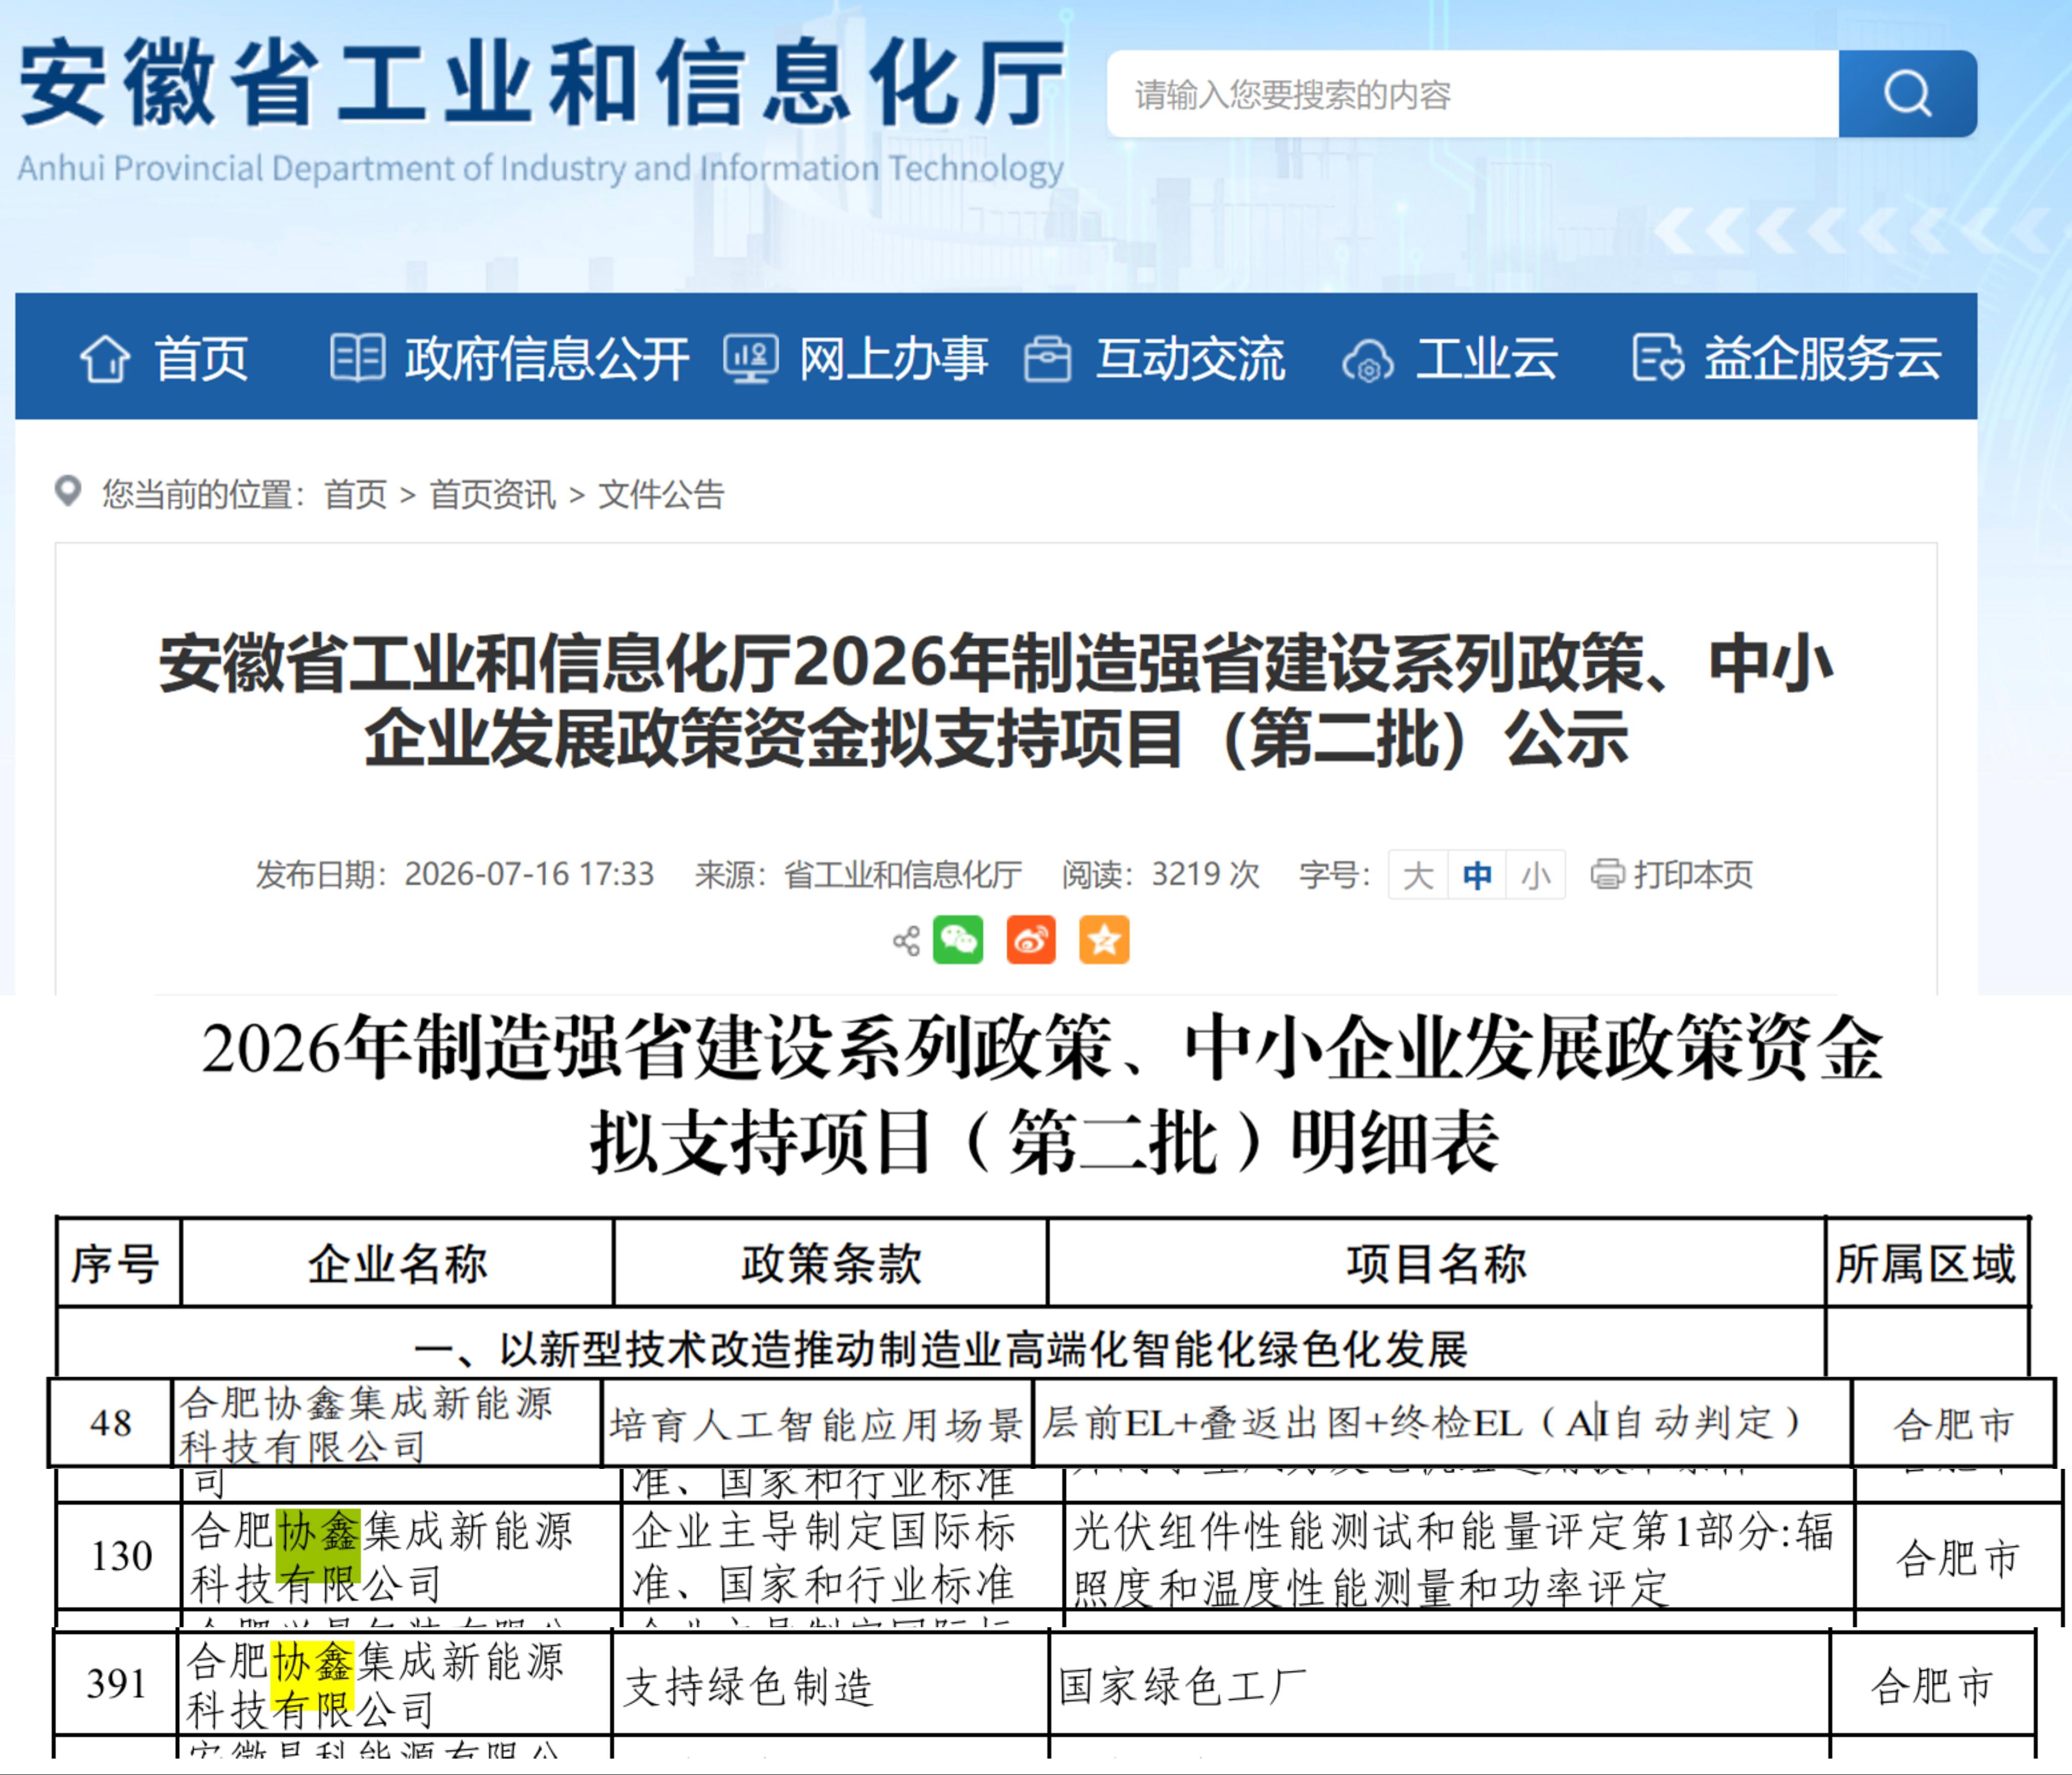Click table header 企业名称
This screenshot has height=1775, width=2072.
397,1263
